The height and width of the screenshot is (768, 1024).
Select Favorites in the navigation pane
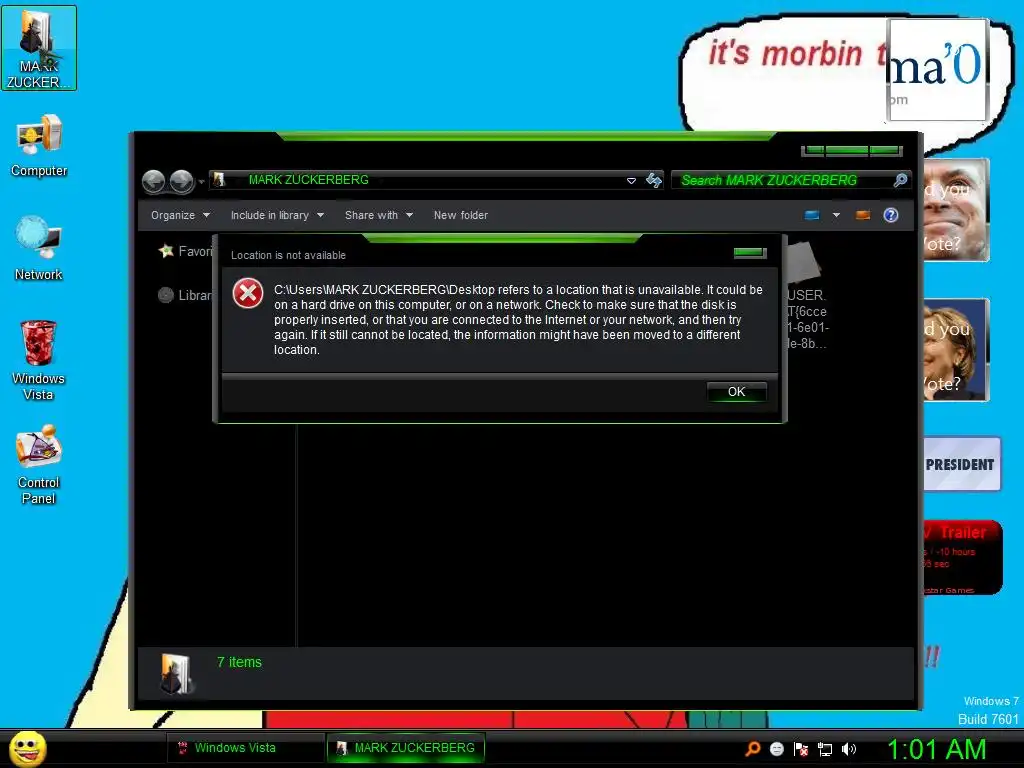tap(185, 251)
